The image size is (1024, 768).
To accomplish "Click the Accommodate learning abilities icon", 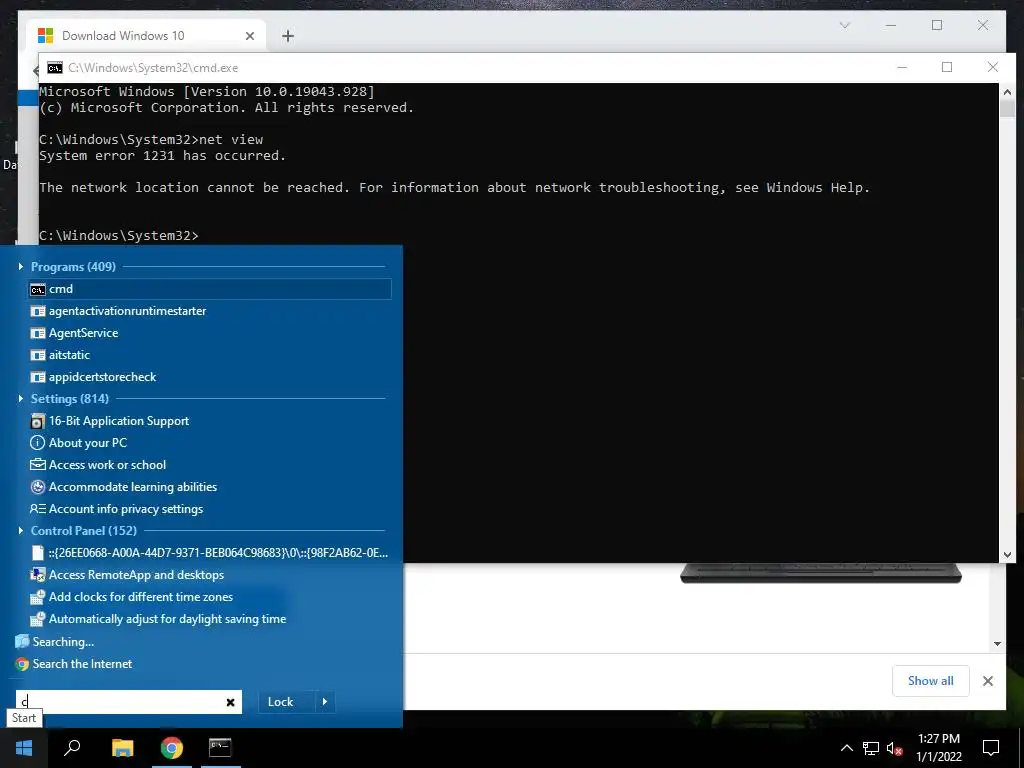I will coord(38,487).
